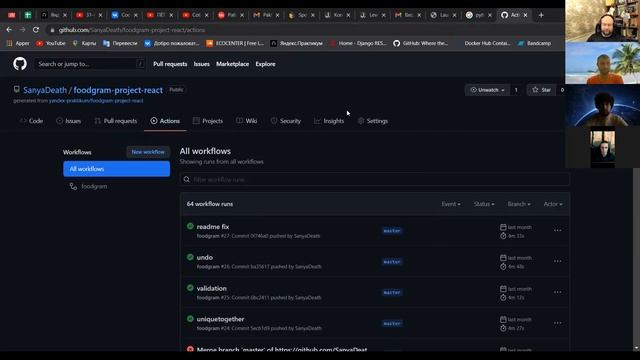Go forward with browser forward arrow
640x360 pixels.
22,30
